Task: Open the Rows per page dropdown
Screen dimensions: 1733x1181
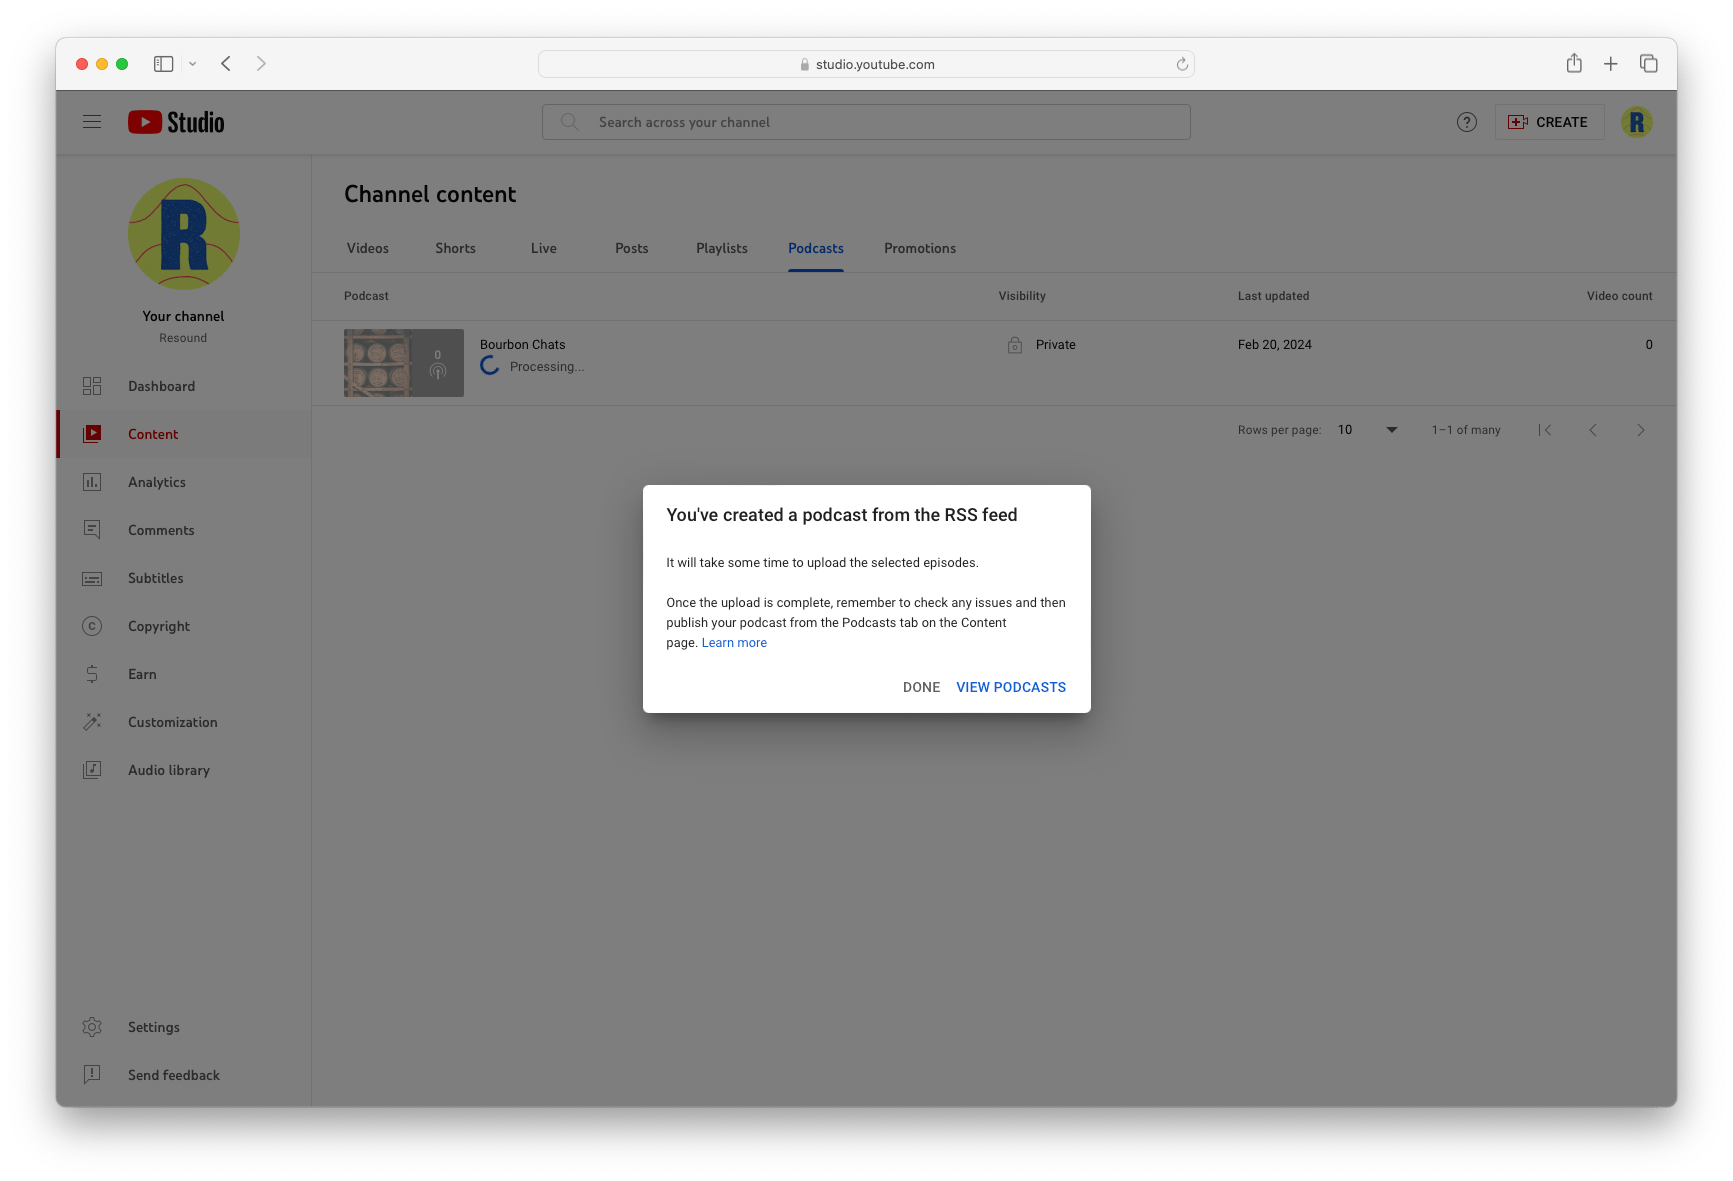Action: click(x=1367, y=430)
